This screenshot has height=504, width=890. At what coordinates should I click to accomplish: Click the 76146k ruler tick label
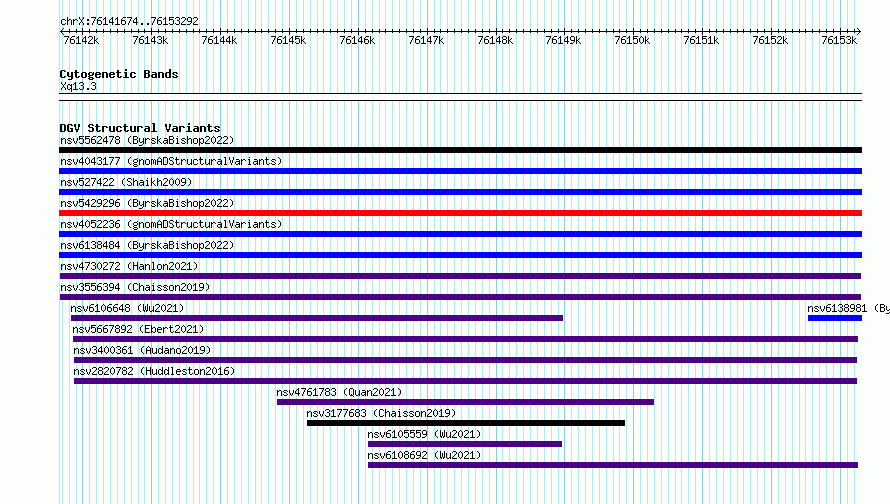(x=357, y=40)
